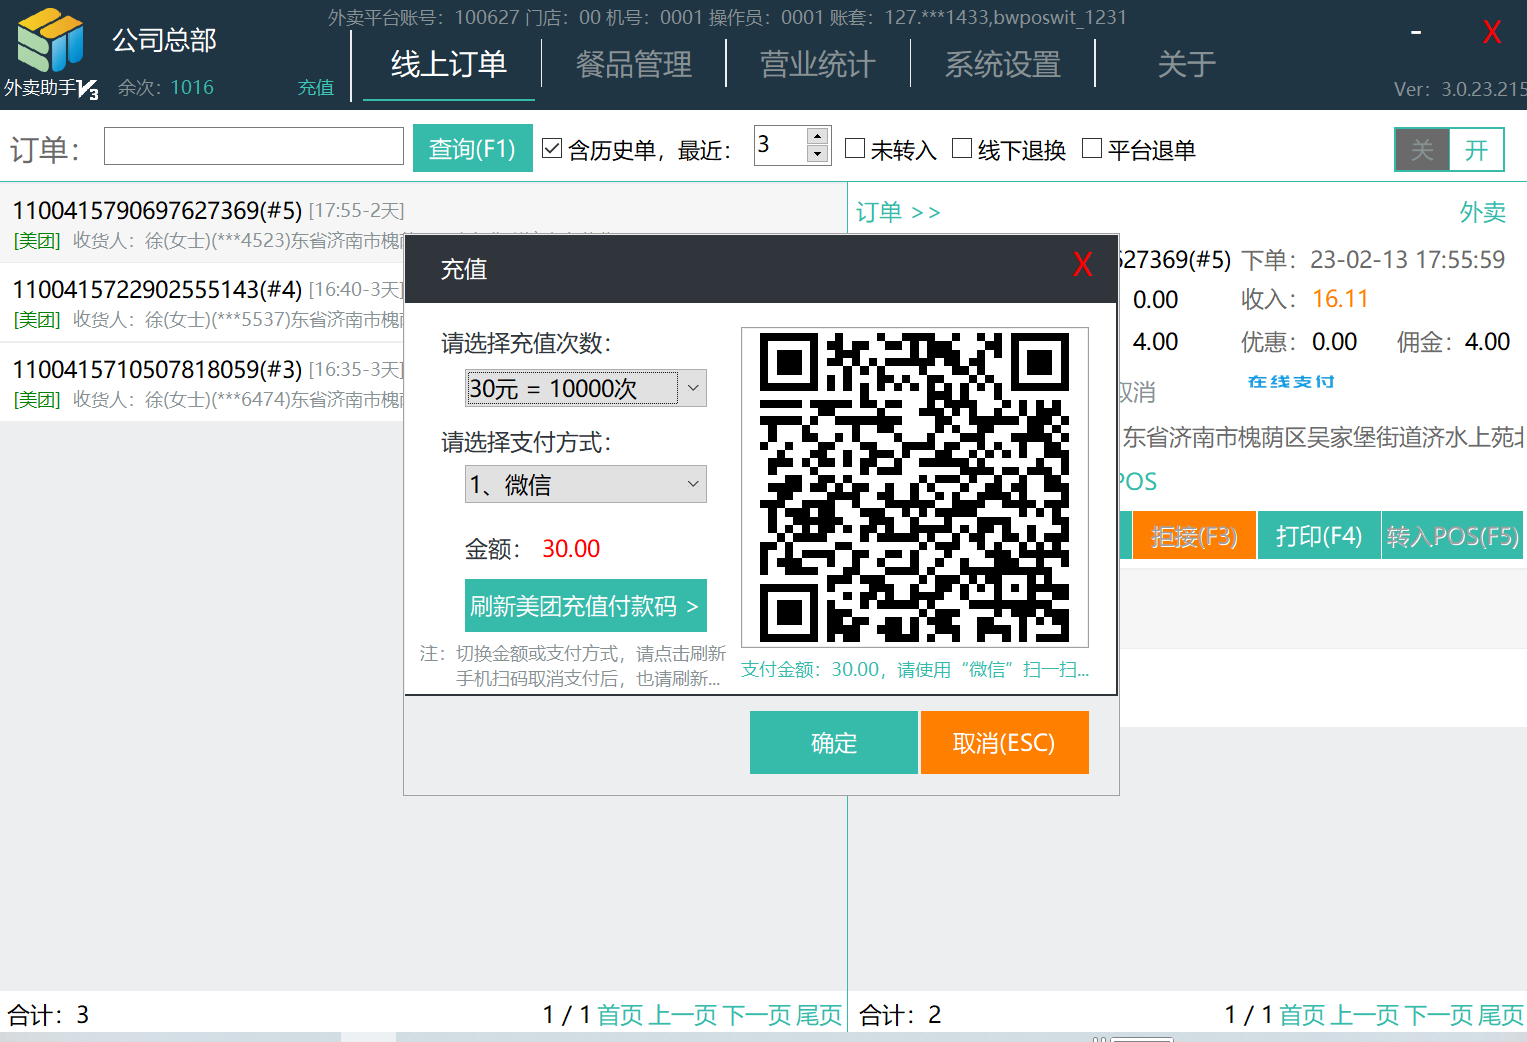Go to 首页 in left pagination
The image size is (1527, 1042).
tap(620, 1015)
